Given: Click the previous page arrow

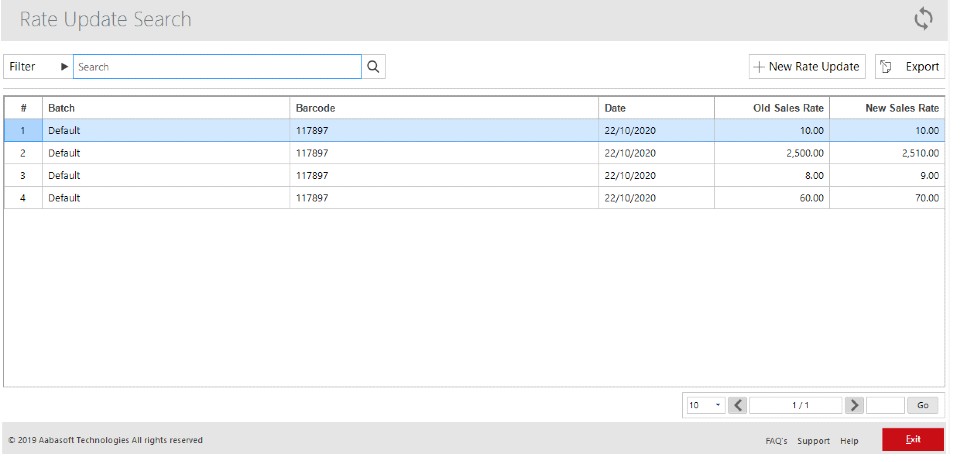Looking at the screenshot, I should click(738, 405).
